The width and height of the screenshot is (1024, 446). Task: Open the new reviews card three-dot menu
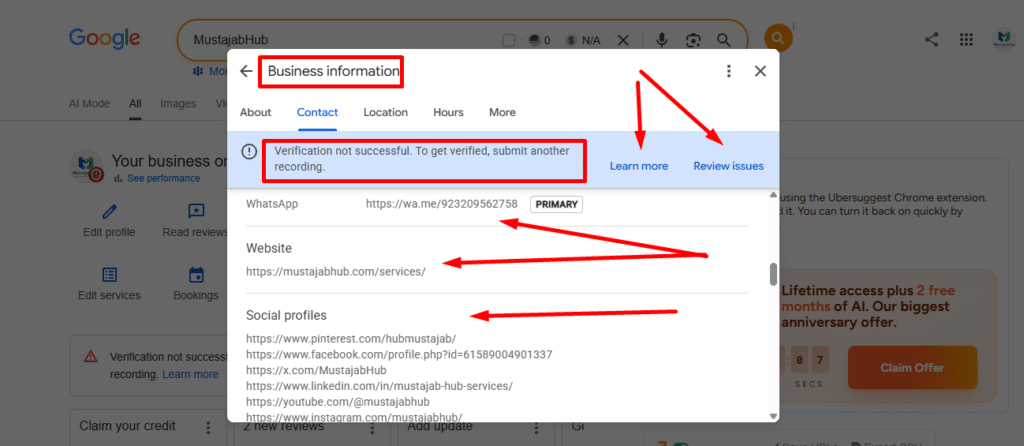pos(372,428)
